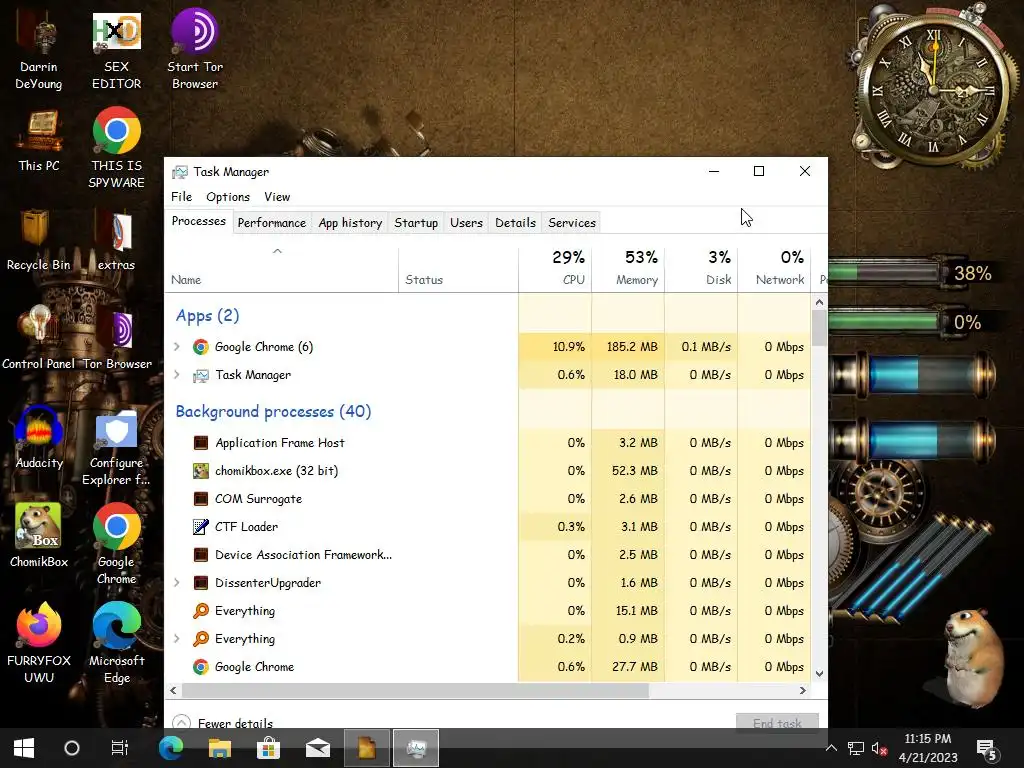Sort processes by Disk column
The height and width of the screenshot is (768, 1024).
701,268
